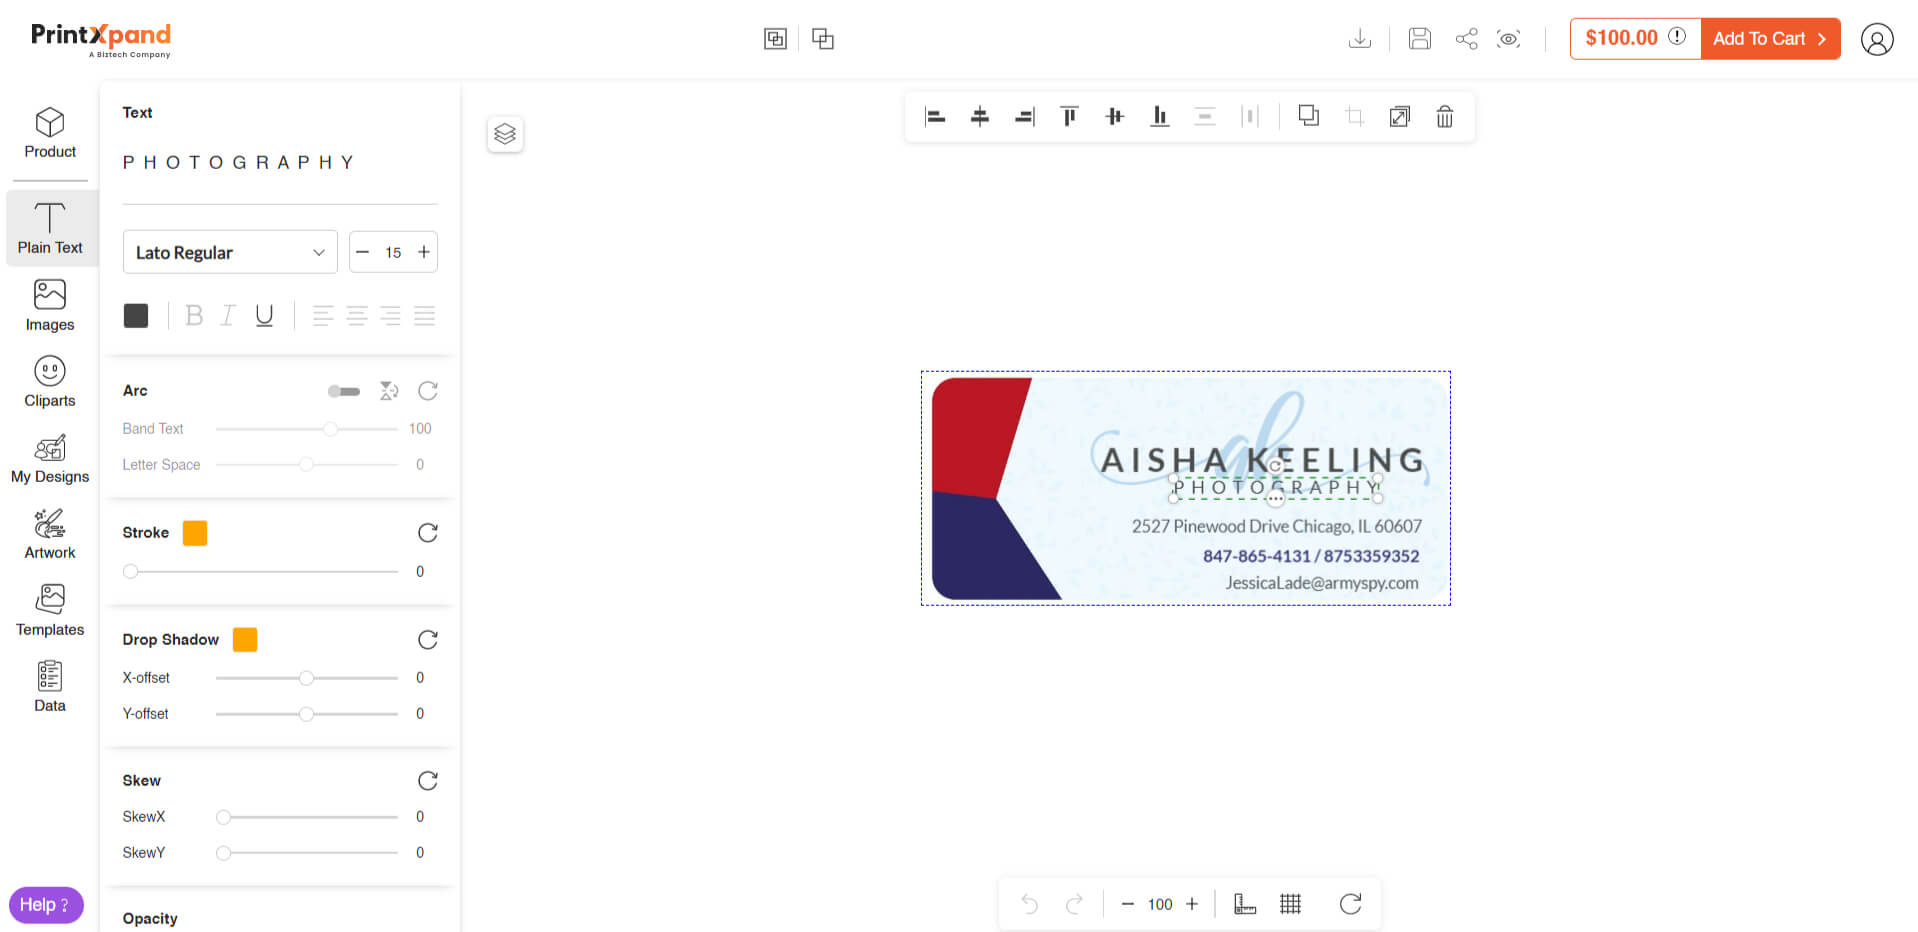Click the undo arrow
This screenshot has height=932, width=1918.
pyautogui.click(x=1029, y=904)
